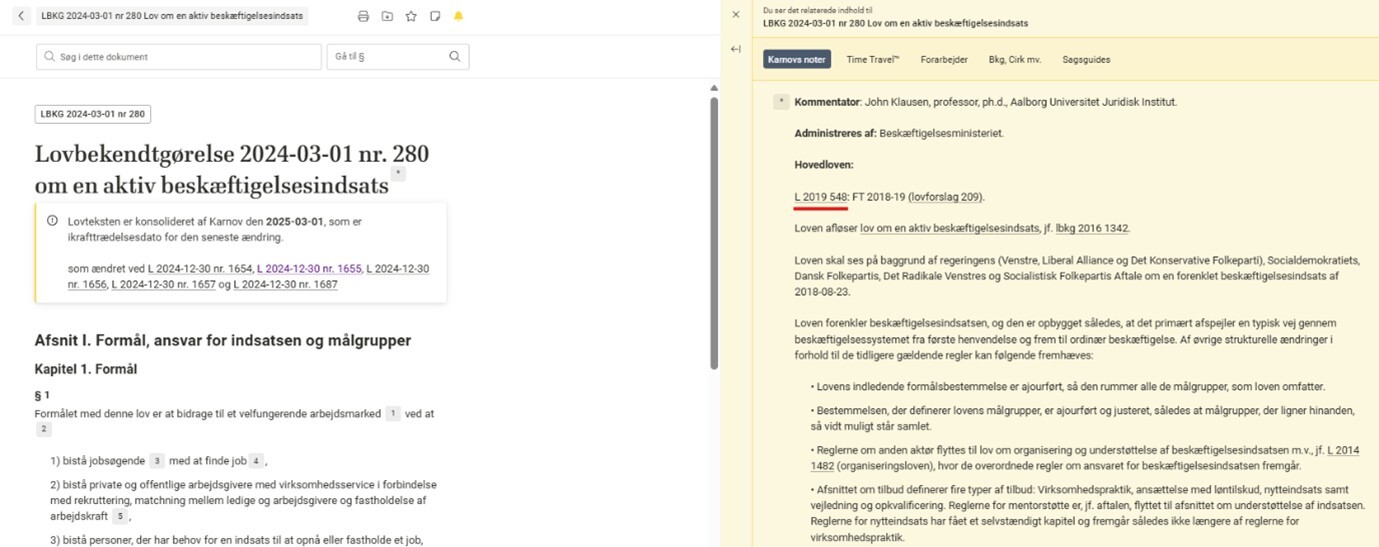This screenshot has width=1379, height=547.
Task: Click the document's vertical scrollbar
Action: [x=714, y=230]
